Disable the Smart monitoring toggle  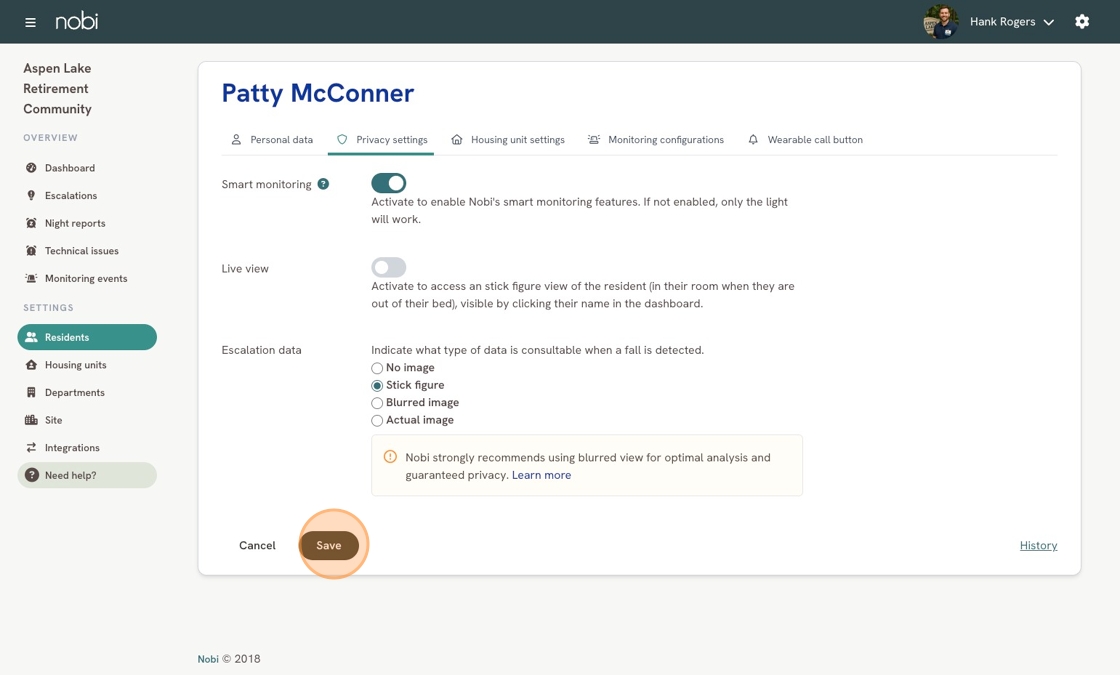click(388, 183)
